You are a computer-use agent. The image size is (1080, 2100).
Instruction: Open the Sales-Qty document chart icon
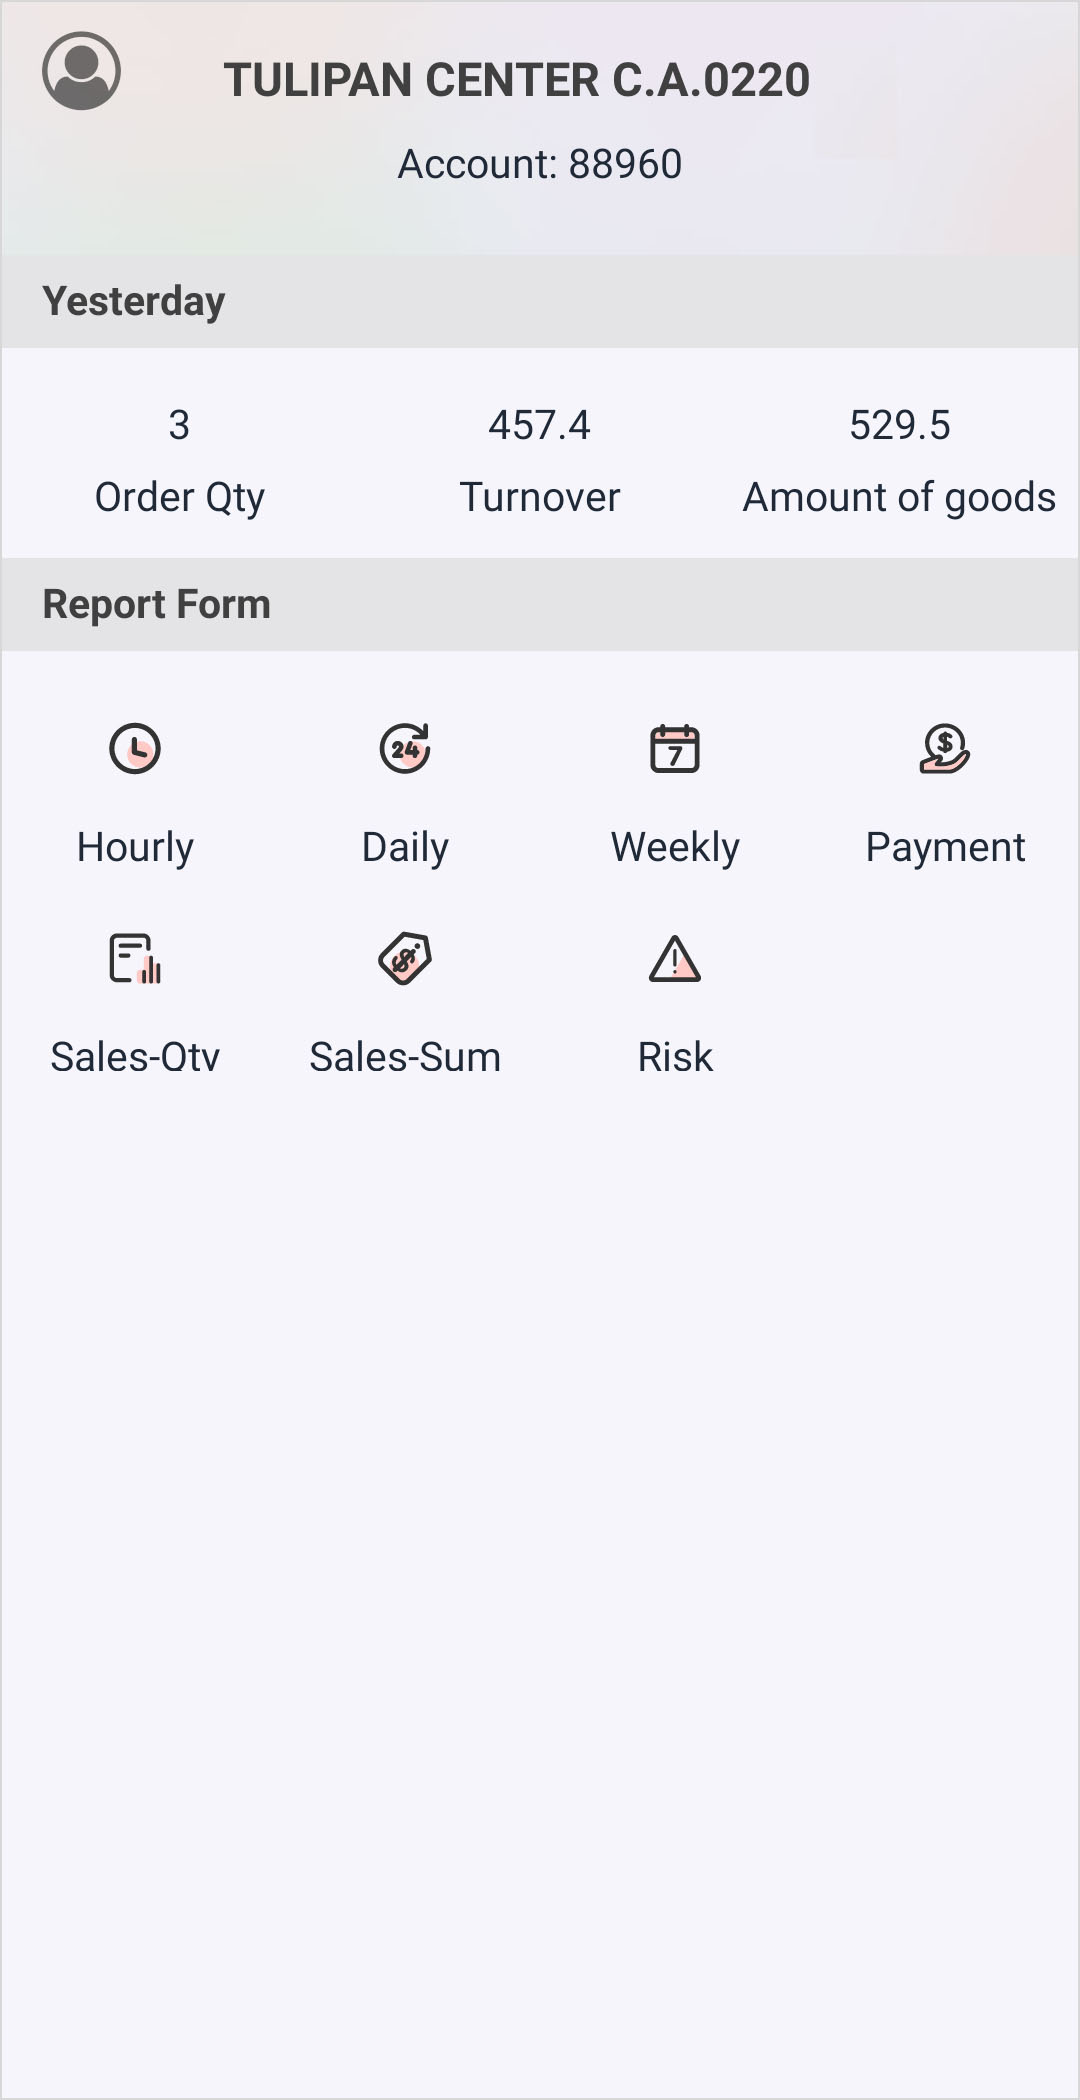coord(135,958)
